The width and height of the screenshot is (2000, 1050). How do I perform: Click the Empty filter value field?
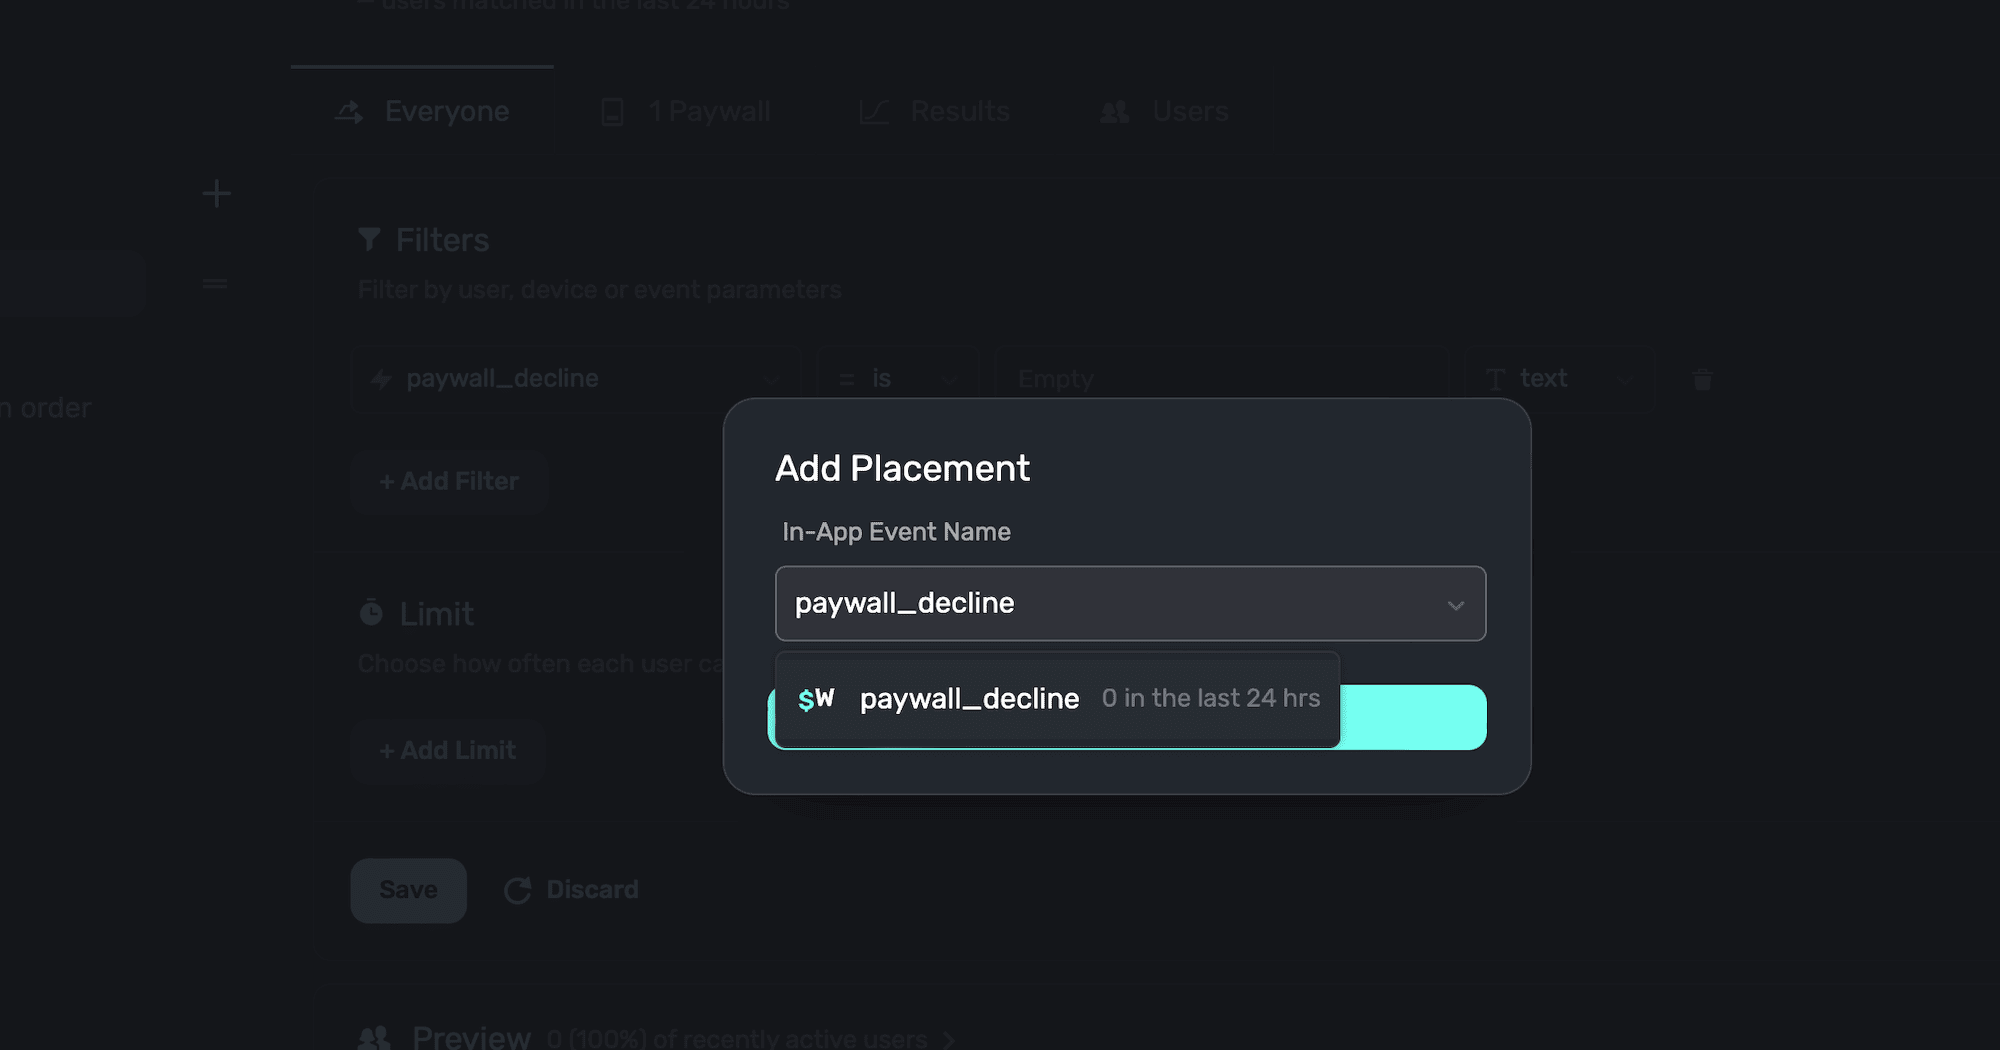[x=1222, y=380]
